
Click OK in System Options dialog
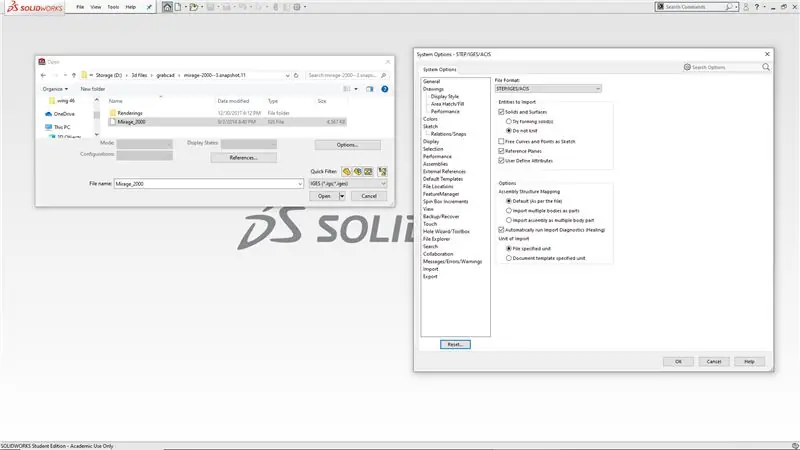click(x=678, y=361)
